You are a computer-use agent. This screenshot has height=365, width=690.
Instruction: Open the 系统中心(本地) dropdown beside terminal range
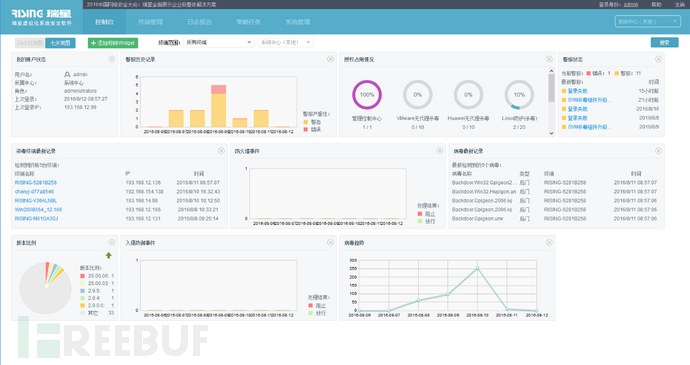coord(286,42)
